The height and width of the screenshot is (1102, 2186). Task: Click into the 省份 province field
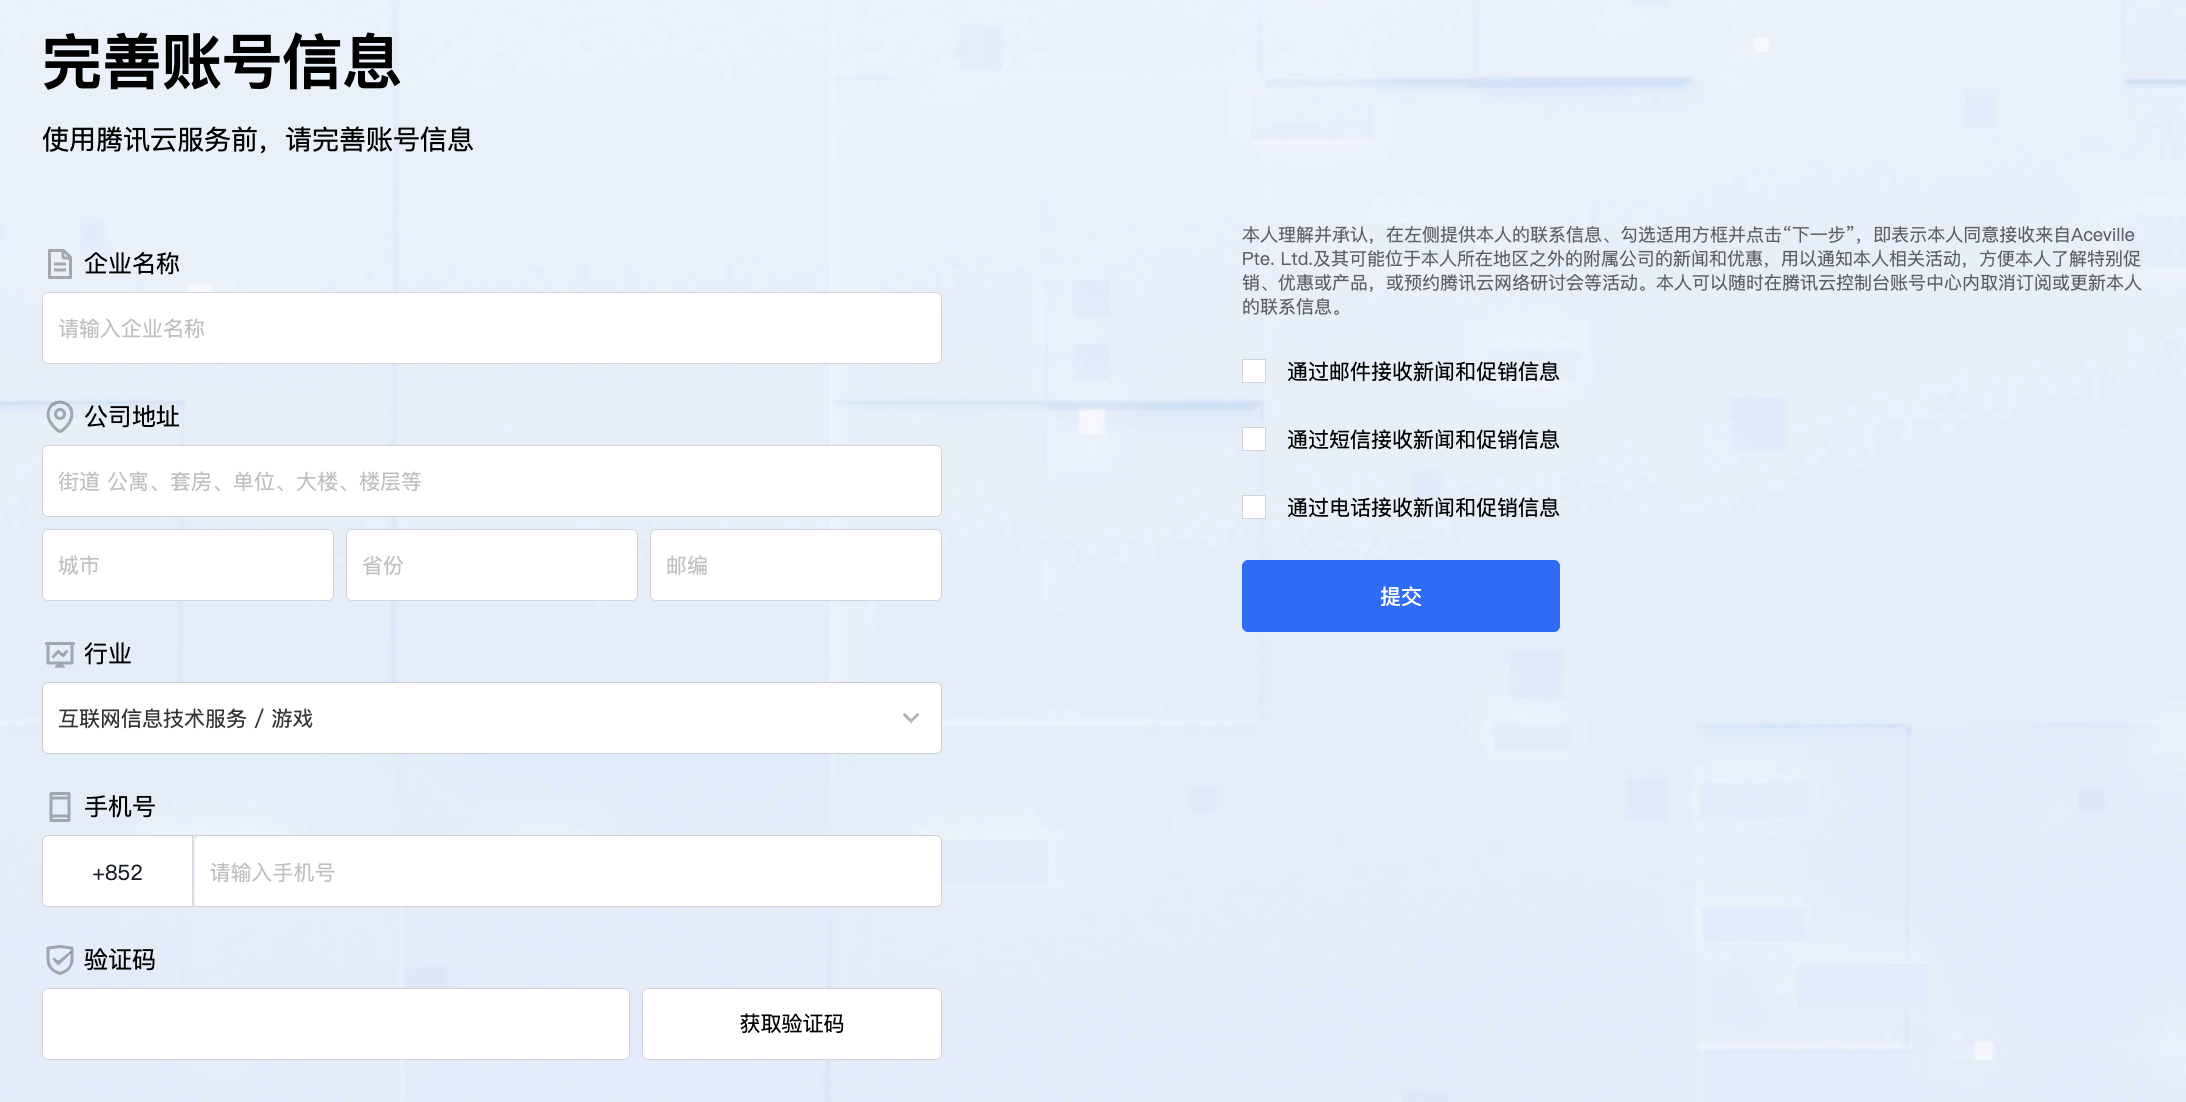coord(491,565)
